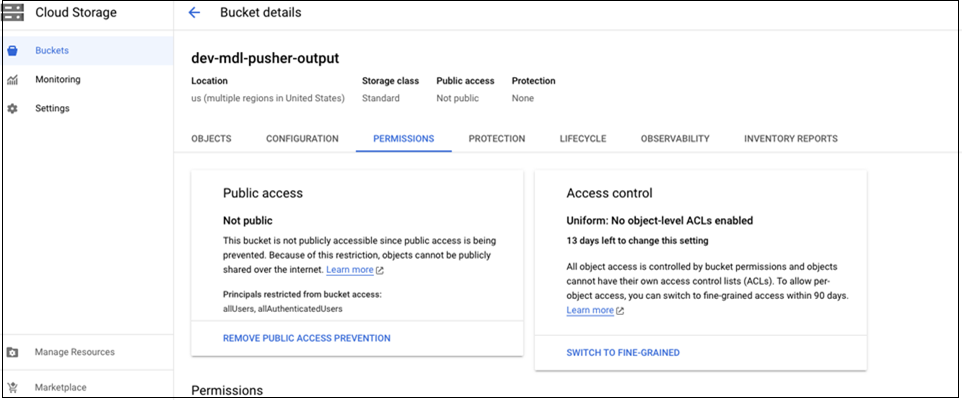Click the Access control card heading
The image size is (962, 400).
point(609,193)
